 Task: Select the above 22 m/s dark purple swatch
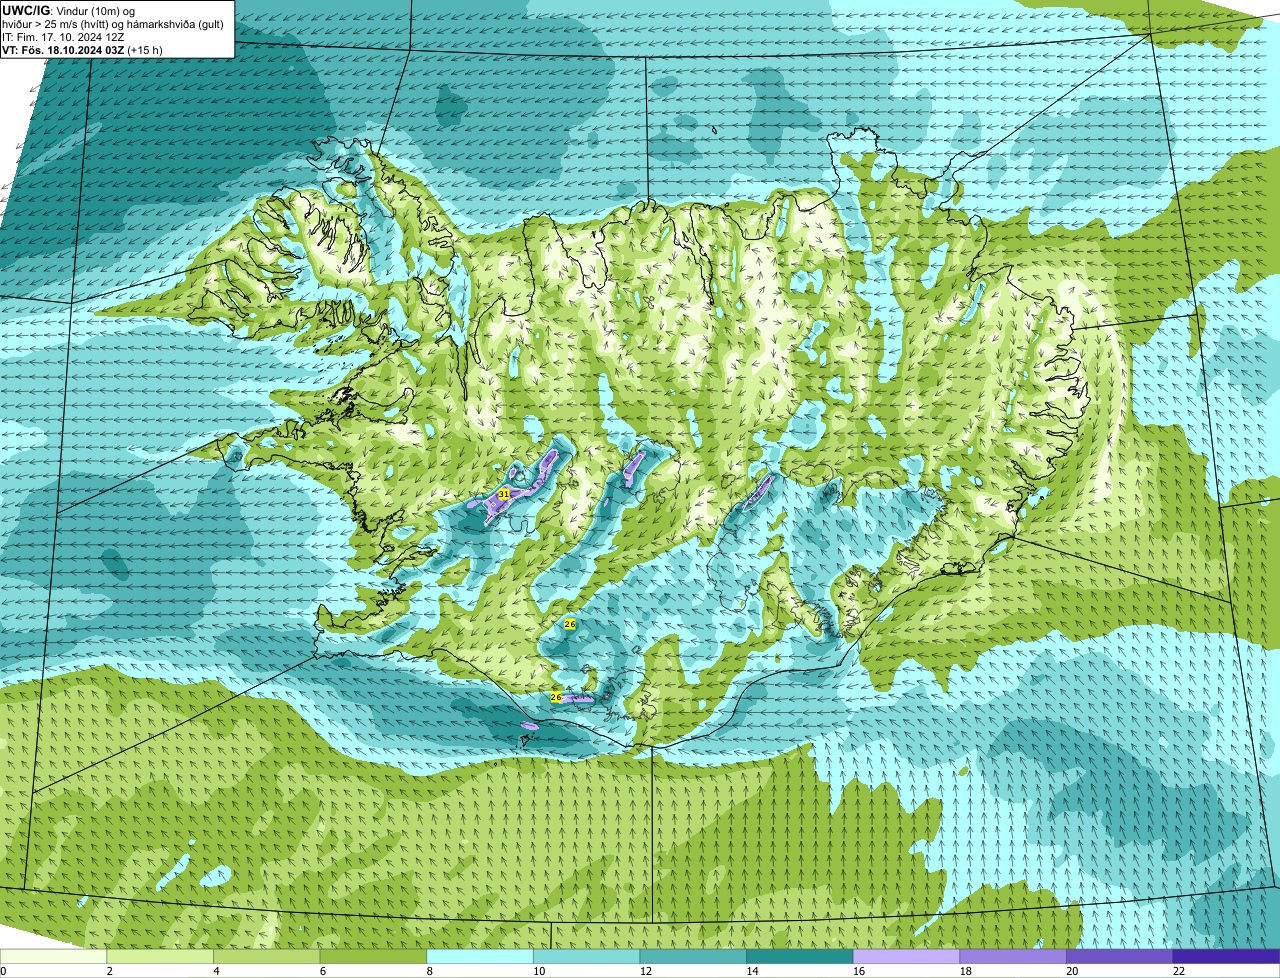click(x=1226, y=956)
